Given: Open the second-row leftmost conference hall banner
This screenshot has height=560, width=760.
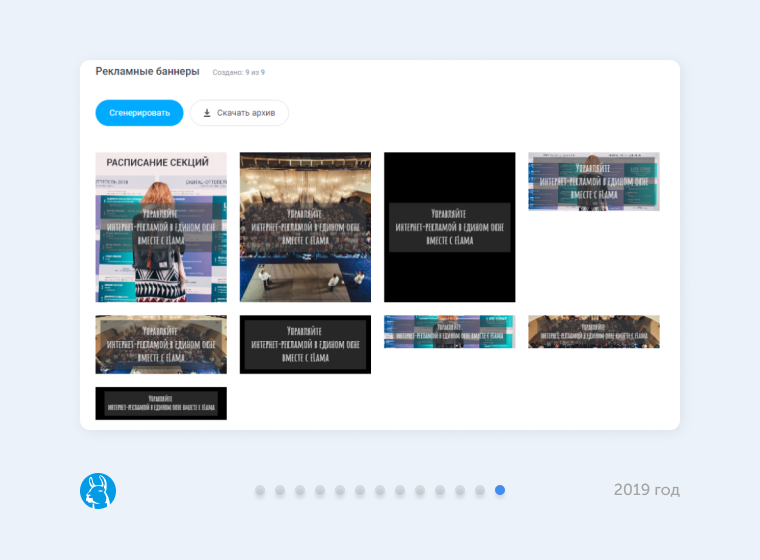Looking at the screenshot, I should pyautogui.click(x=161, y=344).
